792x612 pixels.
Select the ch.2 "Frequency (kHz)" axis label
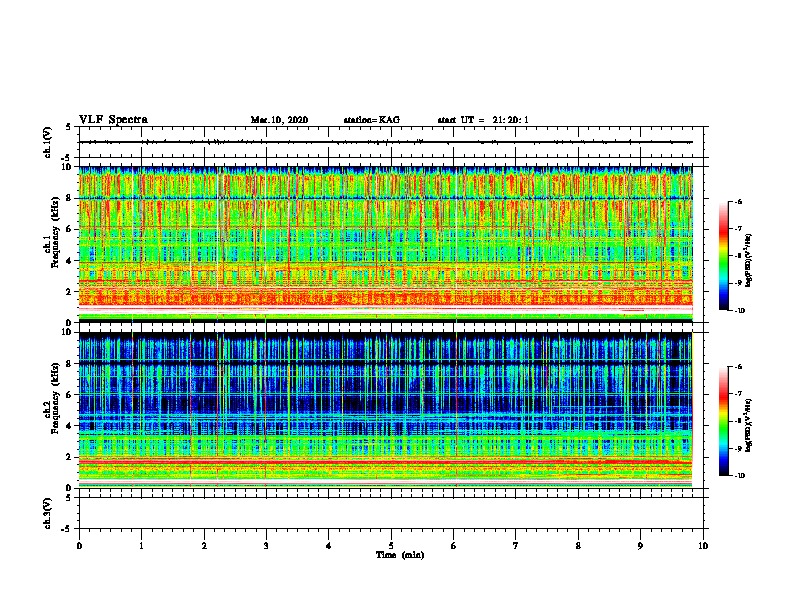point(55,398)
